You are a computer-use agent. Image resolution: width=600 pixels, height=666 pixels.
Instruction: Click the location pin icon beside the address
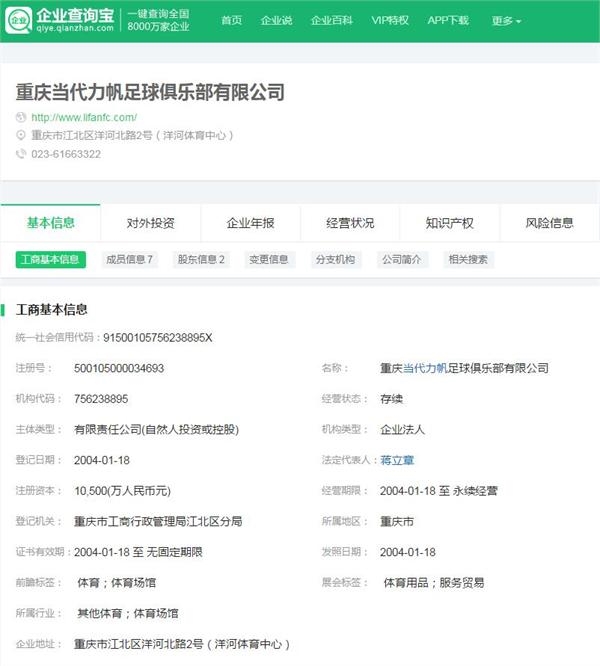[x=21, y=135]
